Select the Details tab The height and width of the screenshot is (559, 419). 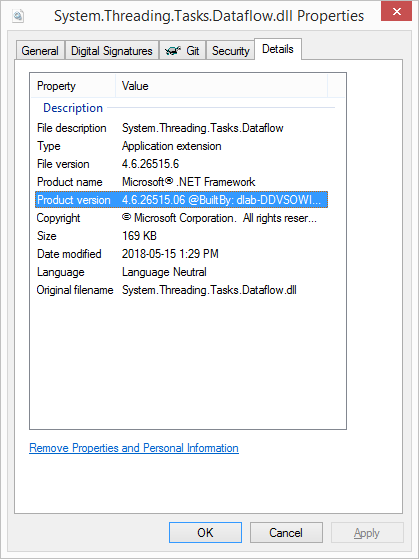[x=278, y=49]
